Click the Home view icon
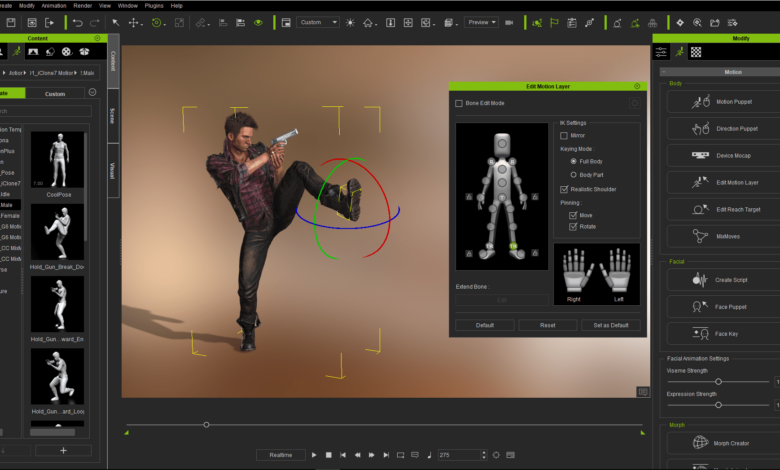The width and height of the screenshot is (780, 470). coord(368,22)
